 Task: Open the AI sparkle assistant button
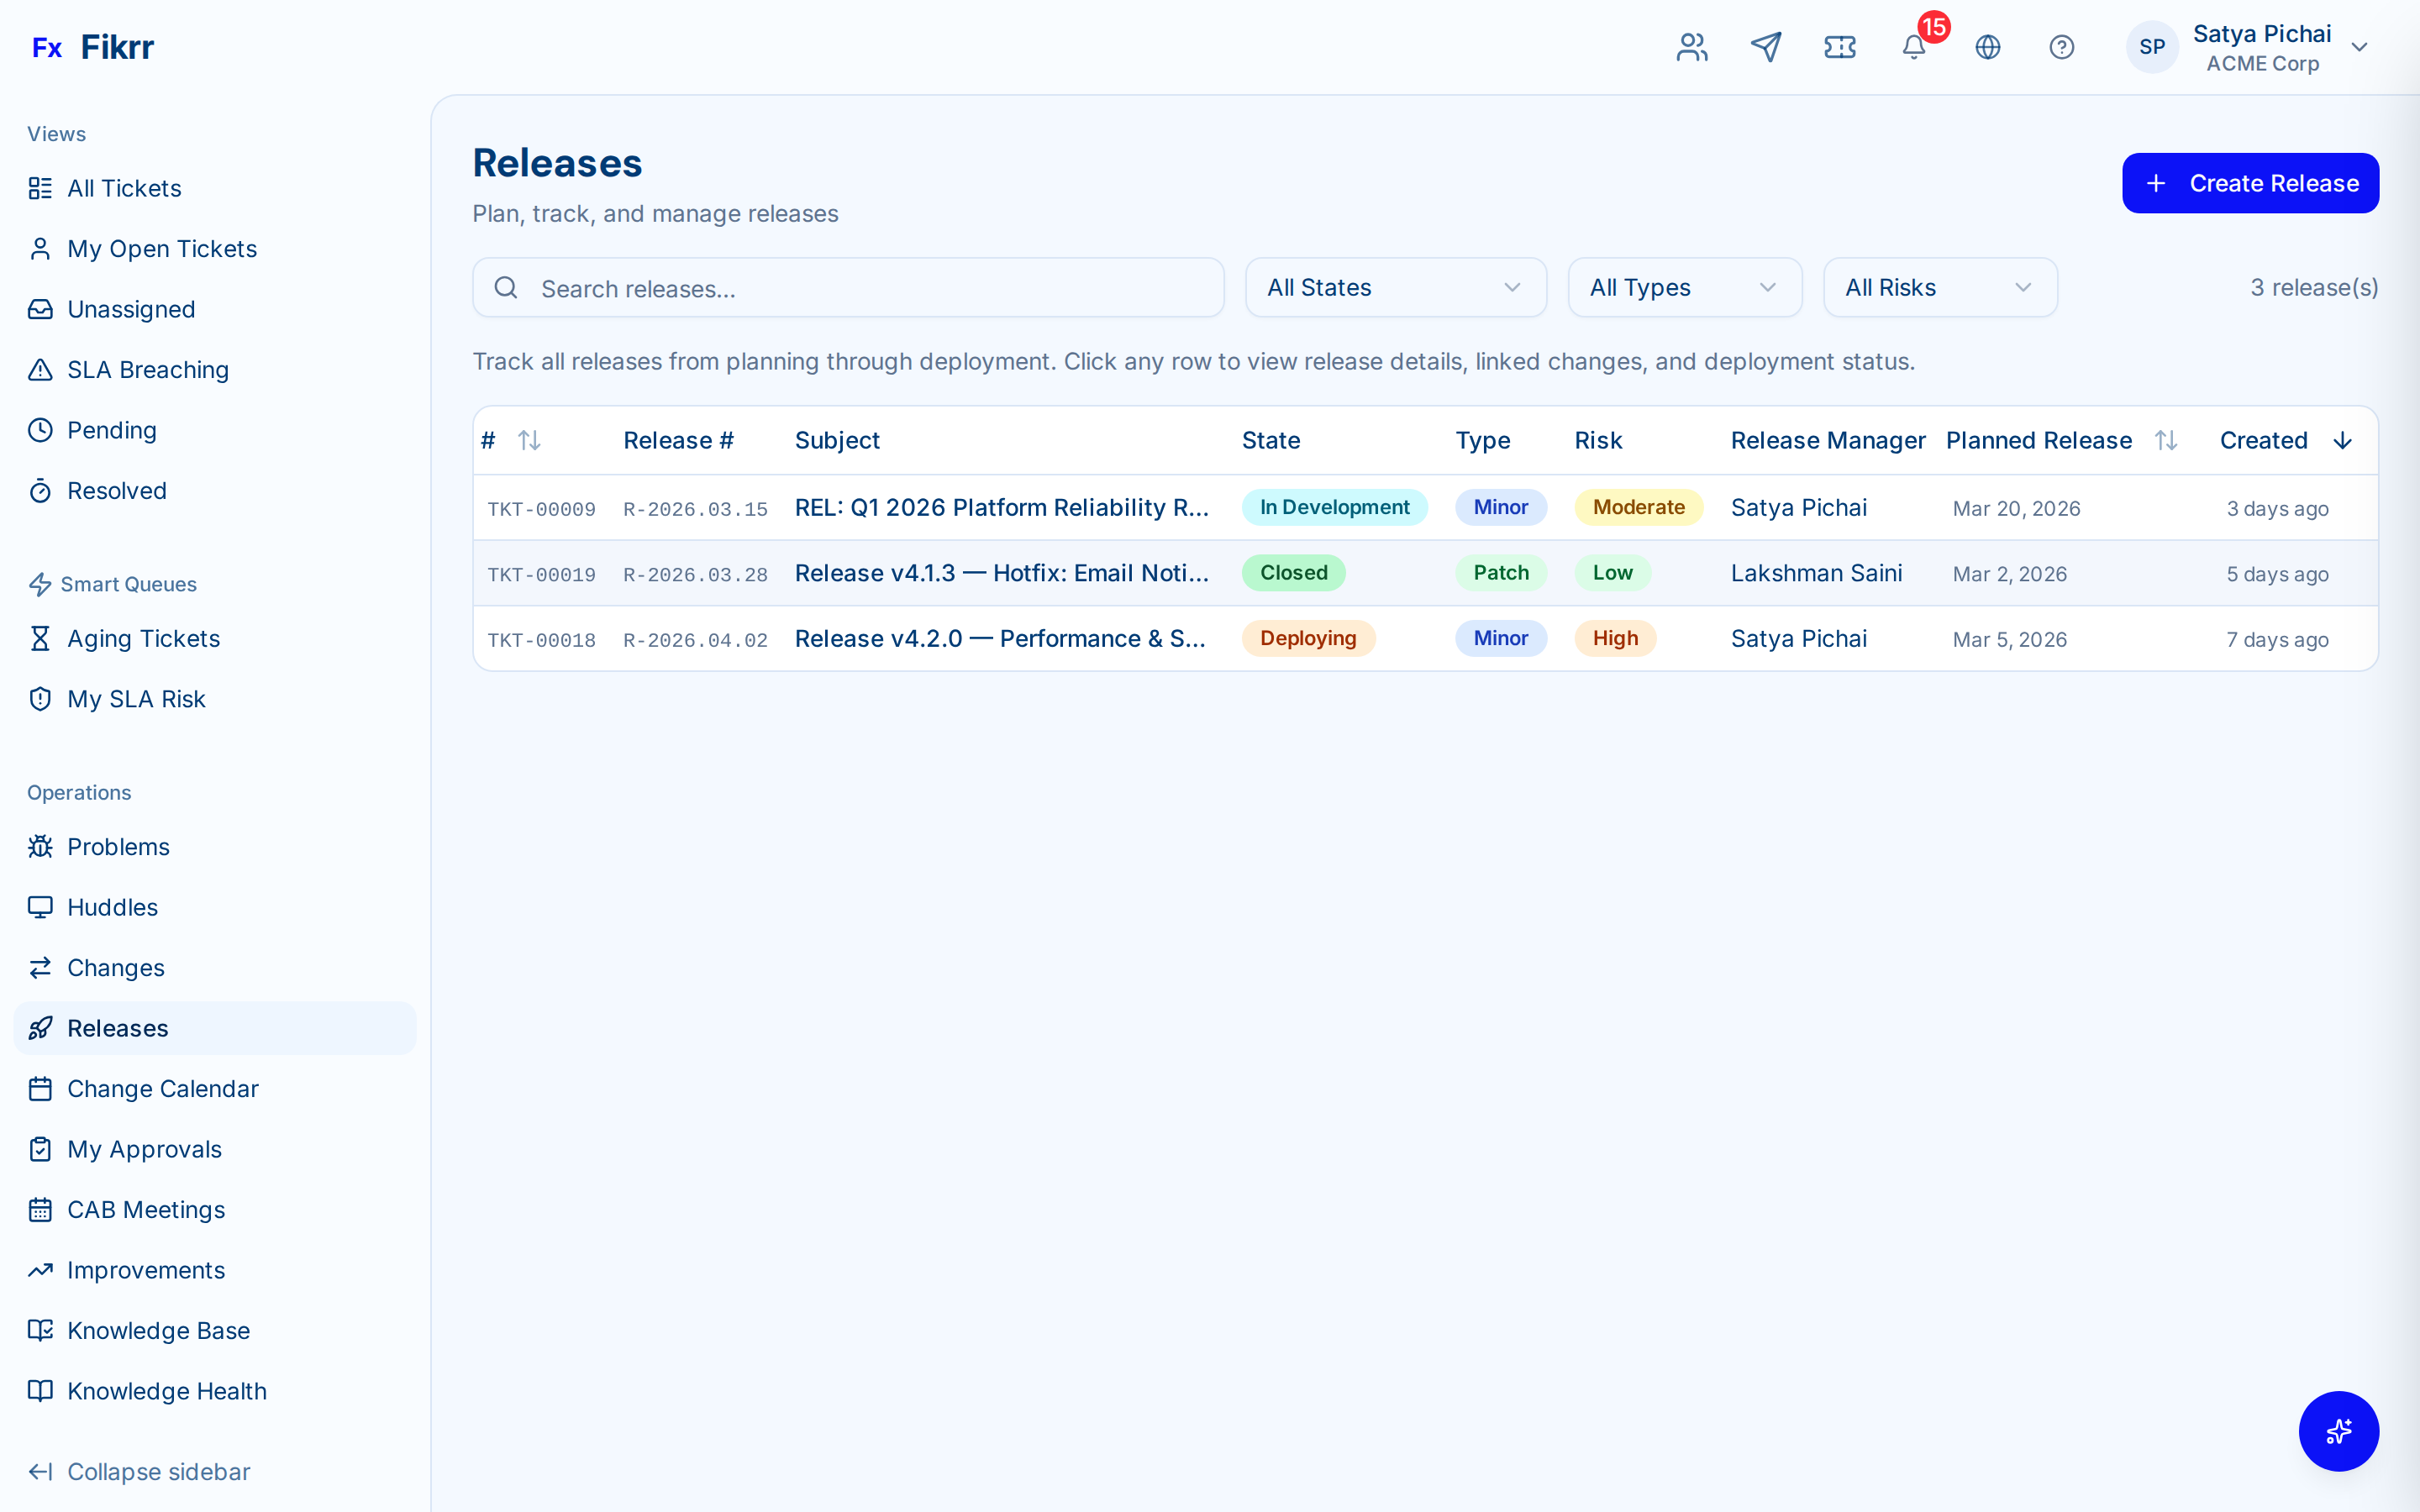point(2339,1431)
